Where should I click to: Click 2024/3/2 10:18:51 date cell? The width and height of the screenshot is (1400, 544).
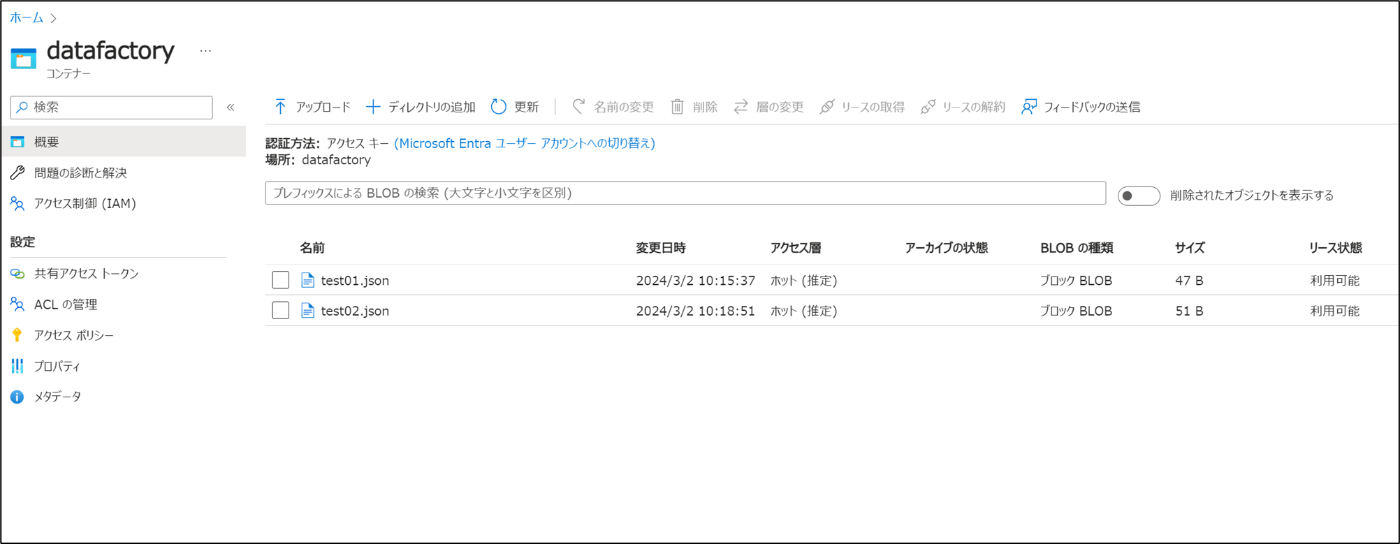point(696,311)
